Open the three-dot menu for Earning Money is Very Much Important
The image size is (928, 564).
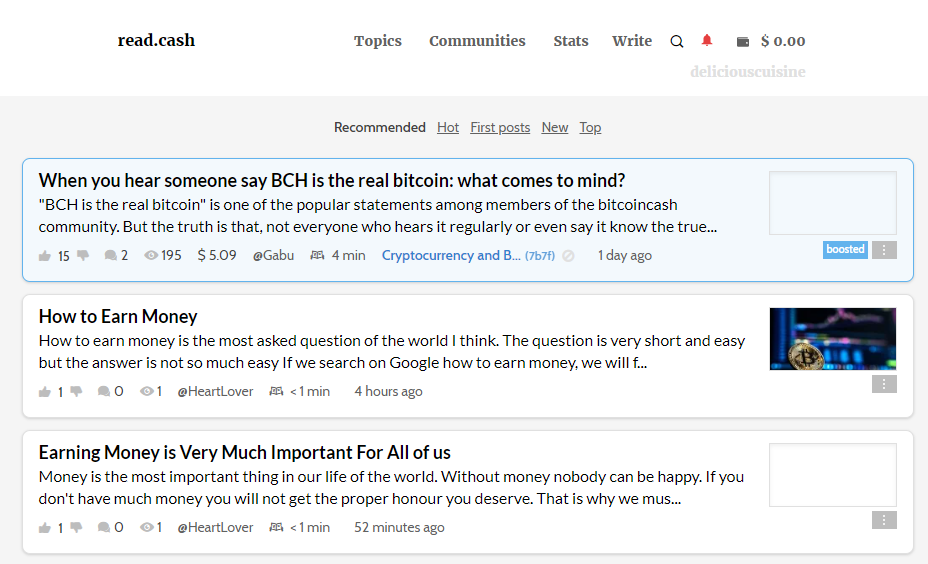pyautogui.click(x=884, y=520)
